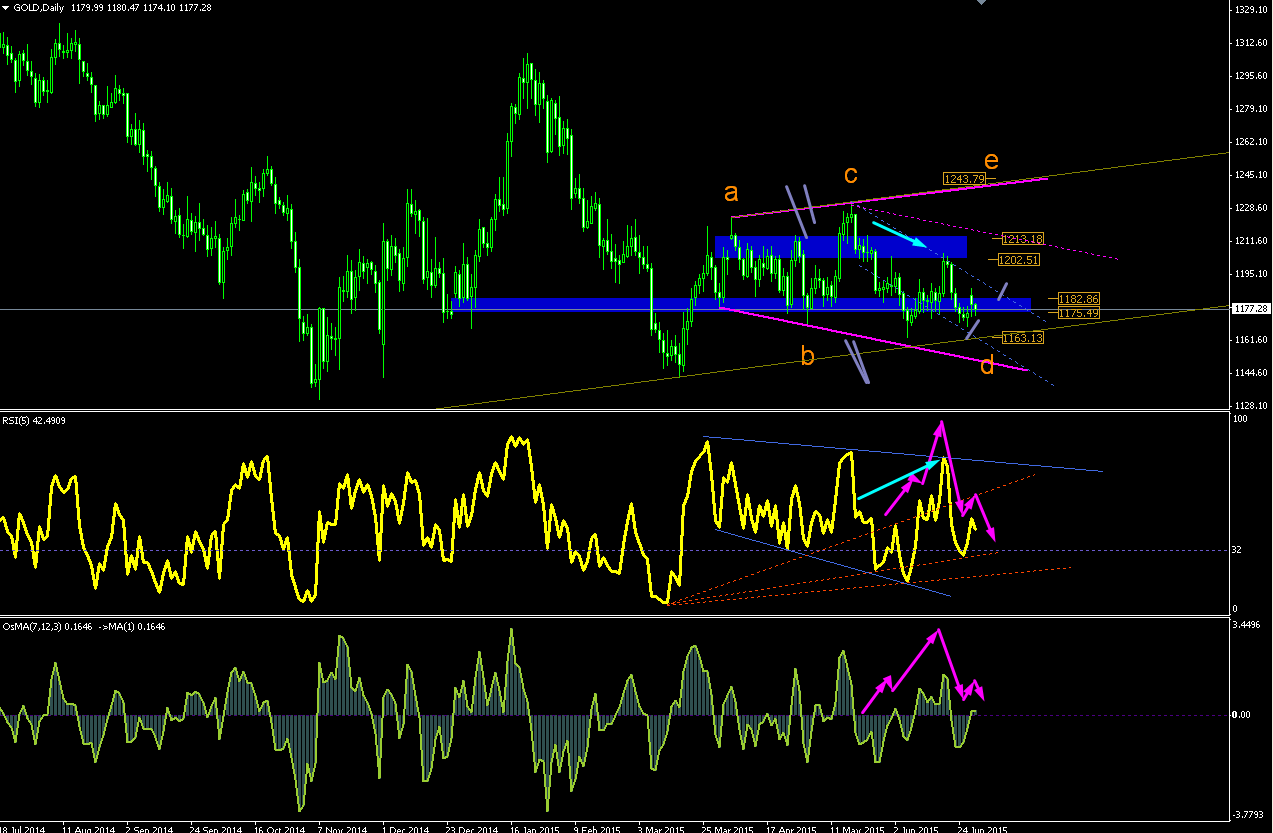Click the 1329.10 price axis value

click(1253, 10)
